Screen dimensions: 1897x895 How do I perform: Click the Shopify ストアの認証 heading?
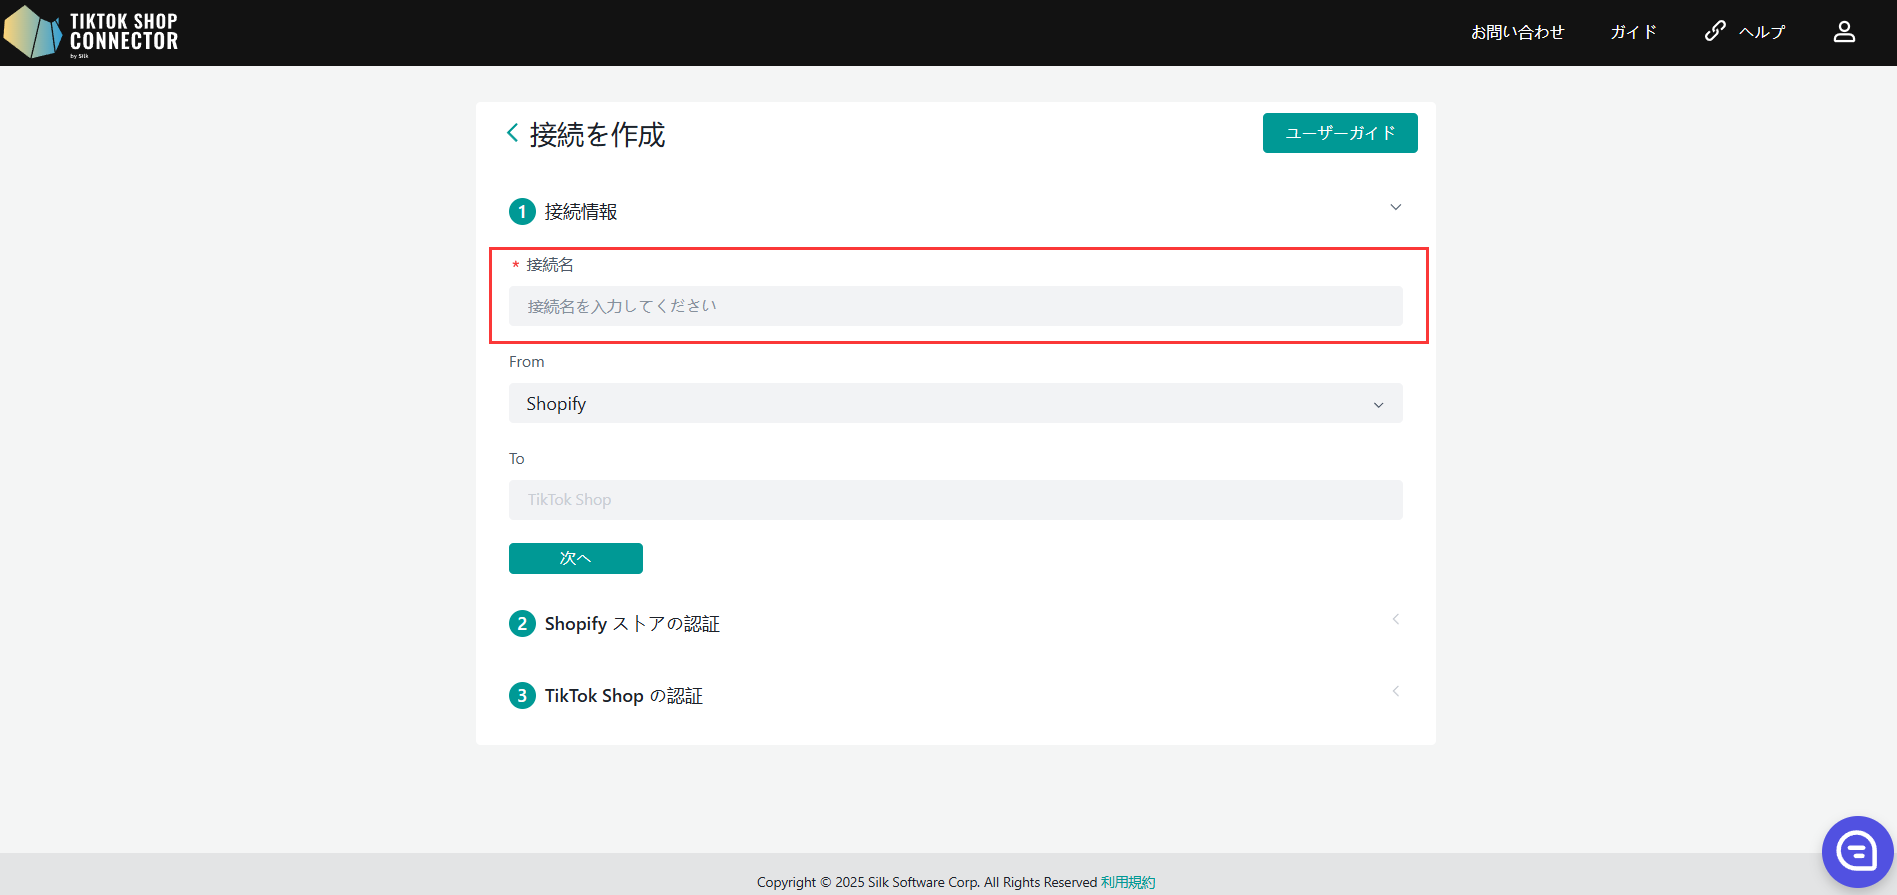click(x=632, y=624)
